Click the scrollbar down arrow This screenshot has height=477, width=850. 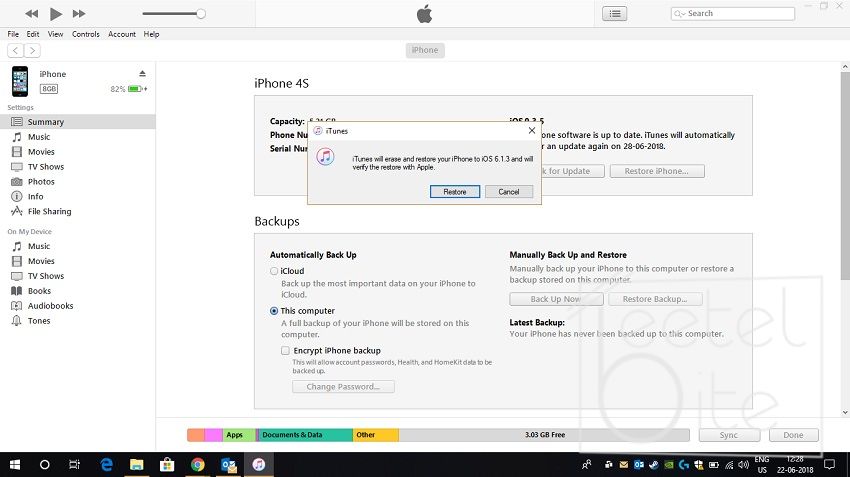(845, 412)
